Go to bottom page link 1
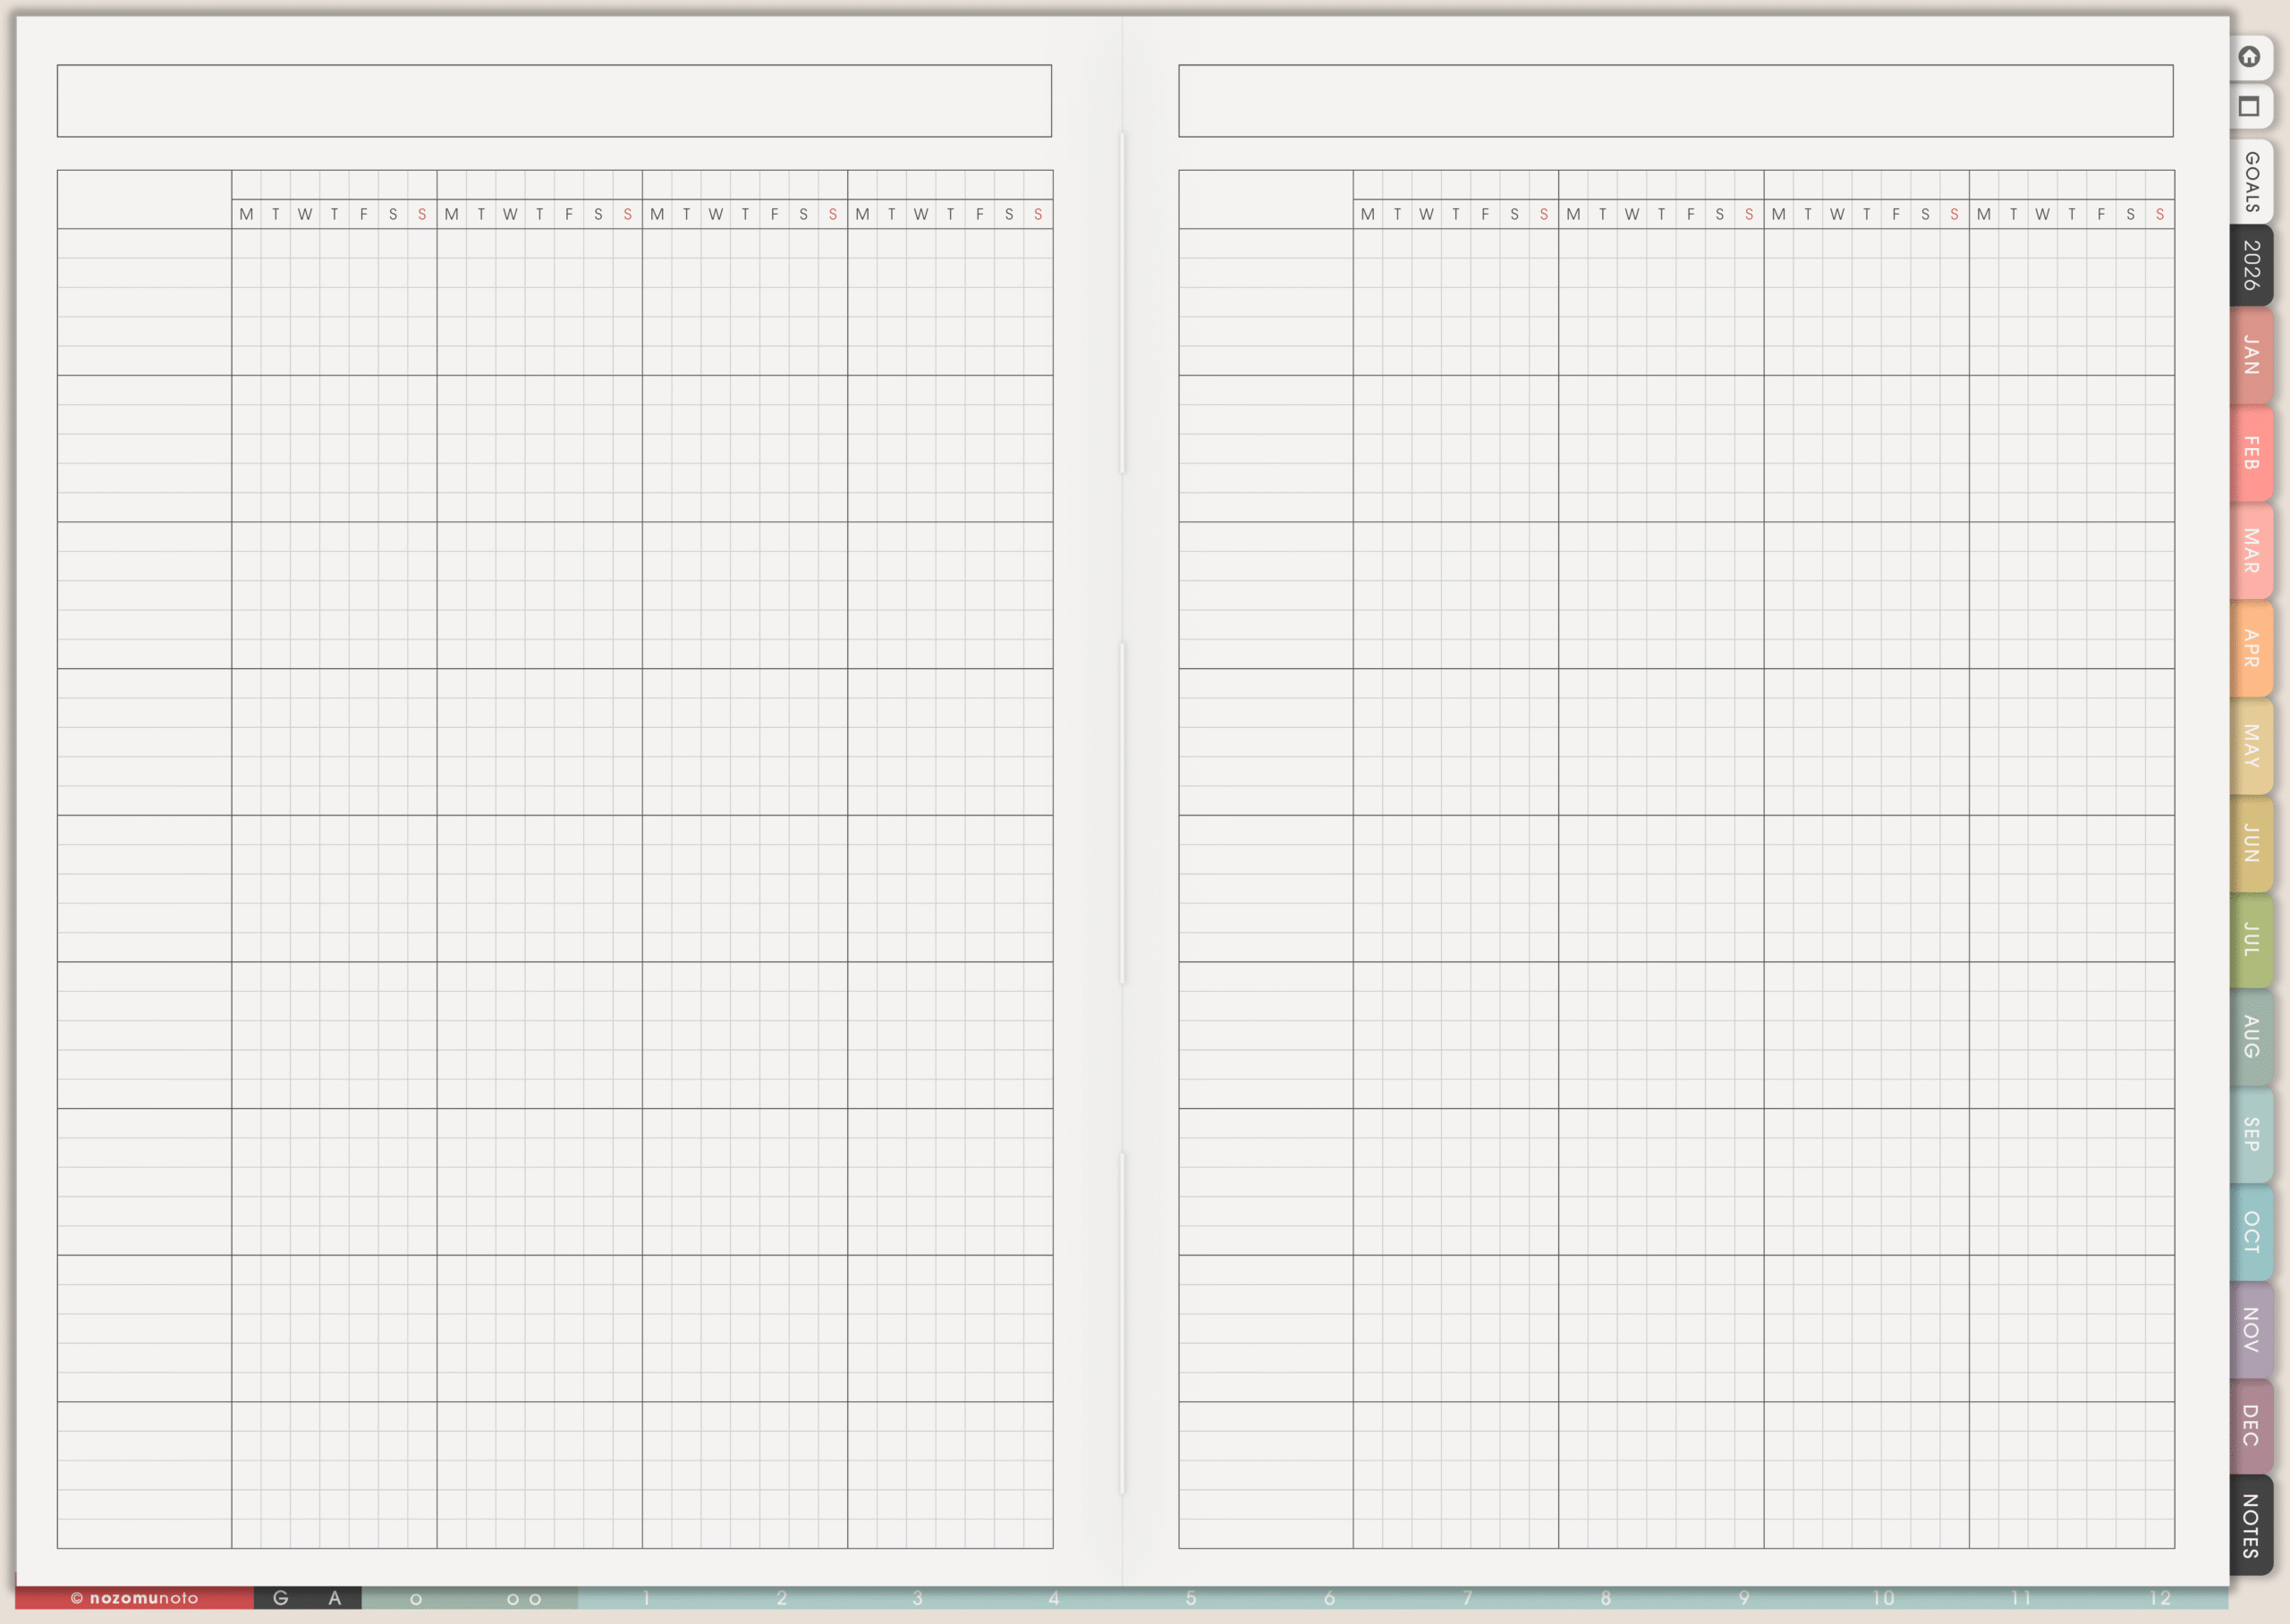Screen dimensions: 2290x1624 click(x=646, y=1598)
